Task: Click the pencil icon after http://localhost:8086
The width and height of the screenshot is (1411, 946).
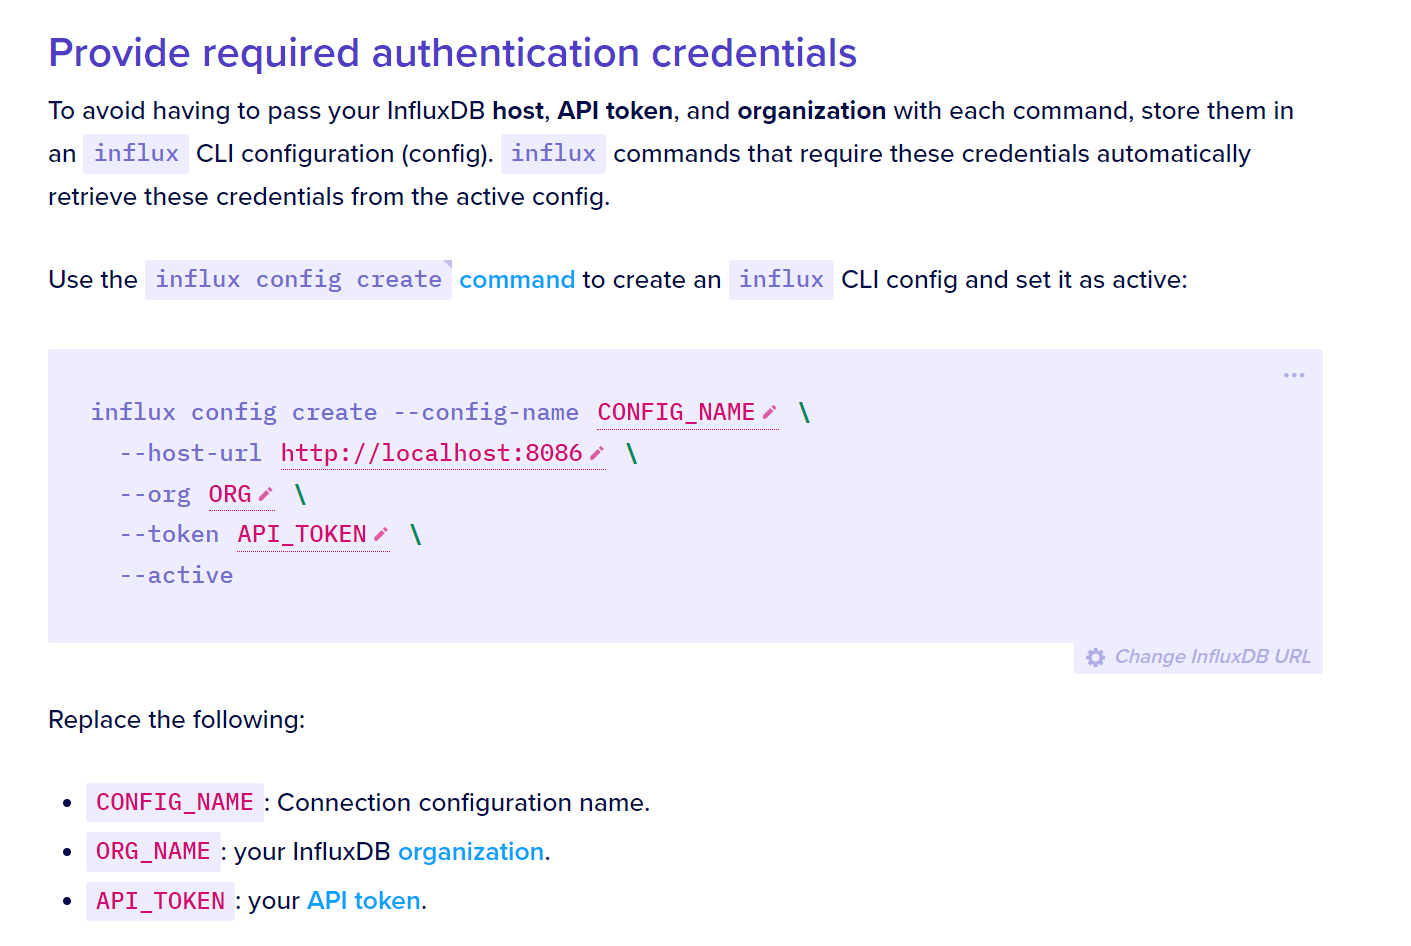Action: pos(597,453)
